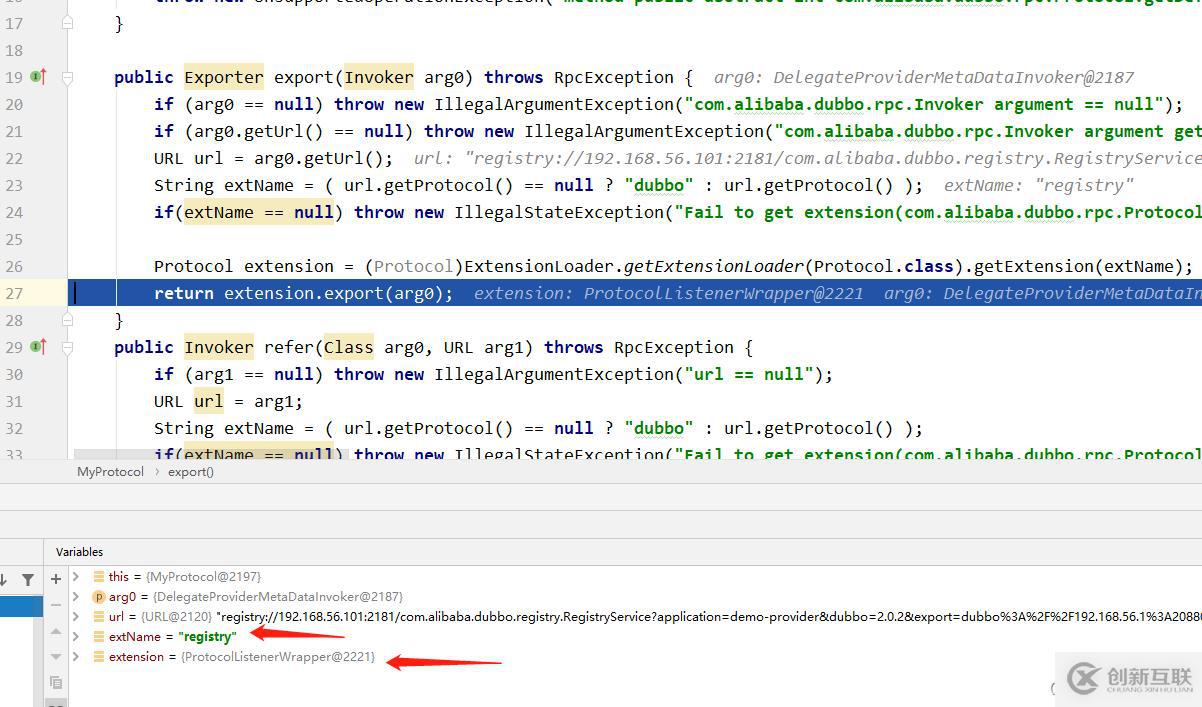This screenshot has width=1202, height=707.
Task: Click the New Watch plus icon
Action: pos(56,578)
